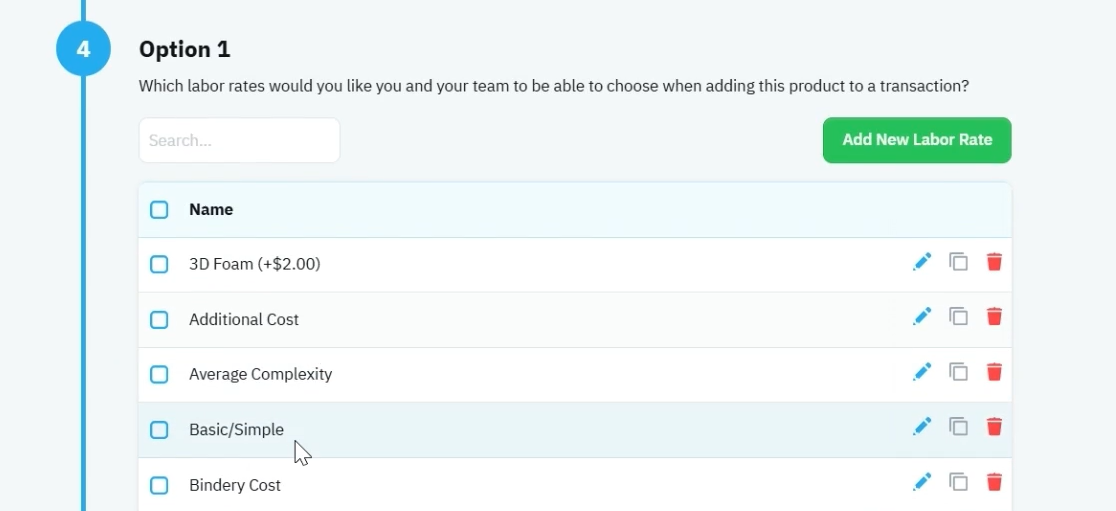
Task: Edit the 3D Foam labor rate
Action: [x=922, y=262]
